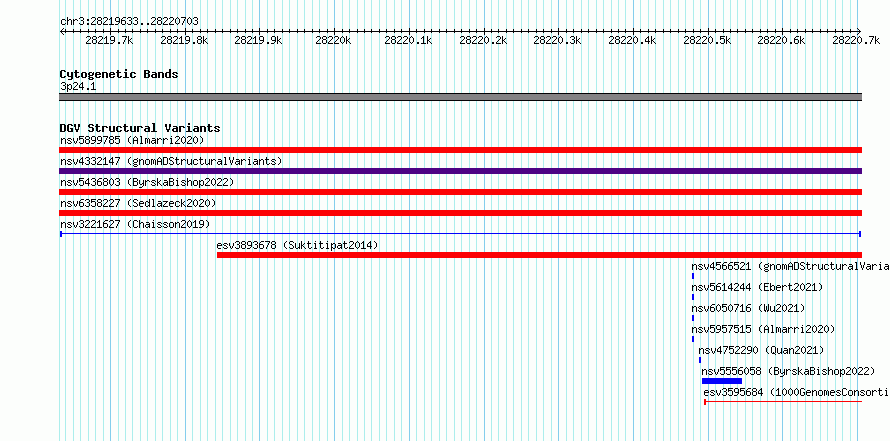890x441 pixels.
Task: Click the blue bar under nsv5556058
Action: pyautogui.click(x=722, y=381)
